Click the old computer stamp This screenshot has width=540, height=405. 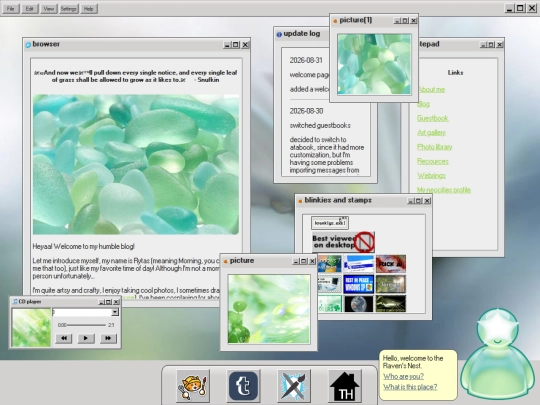pyautogui.click(x=330, y=284)
